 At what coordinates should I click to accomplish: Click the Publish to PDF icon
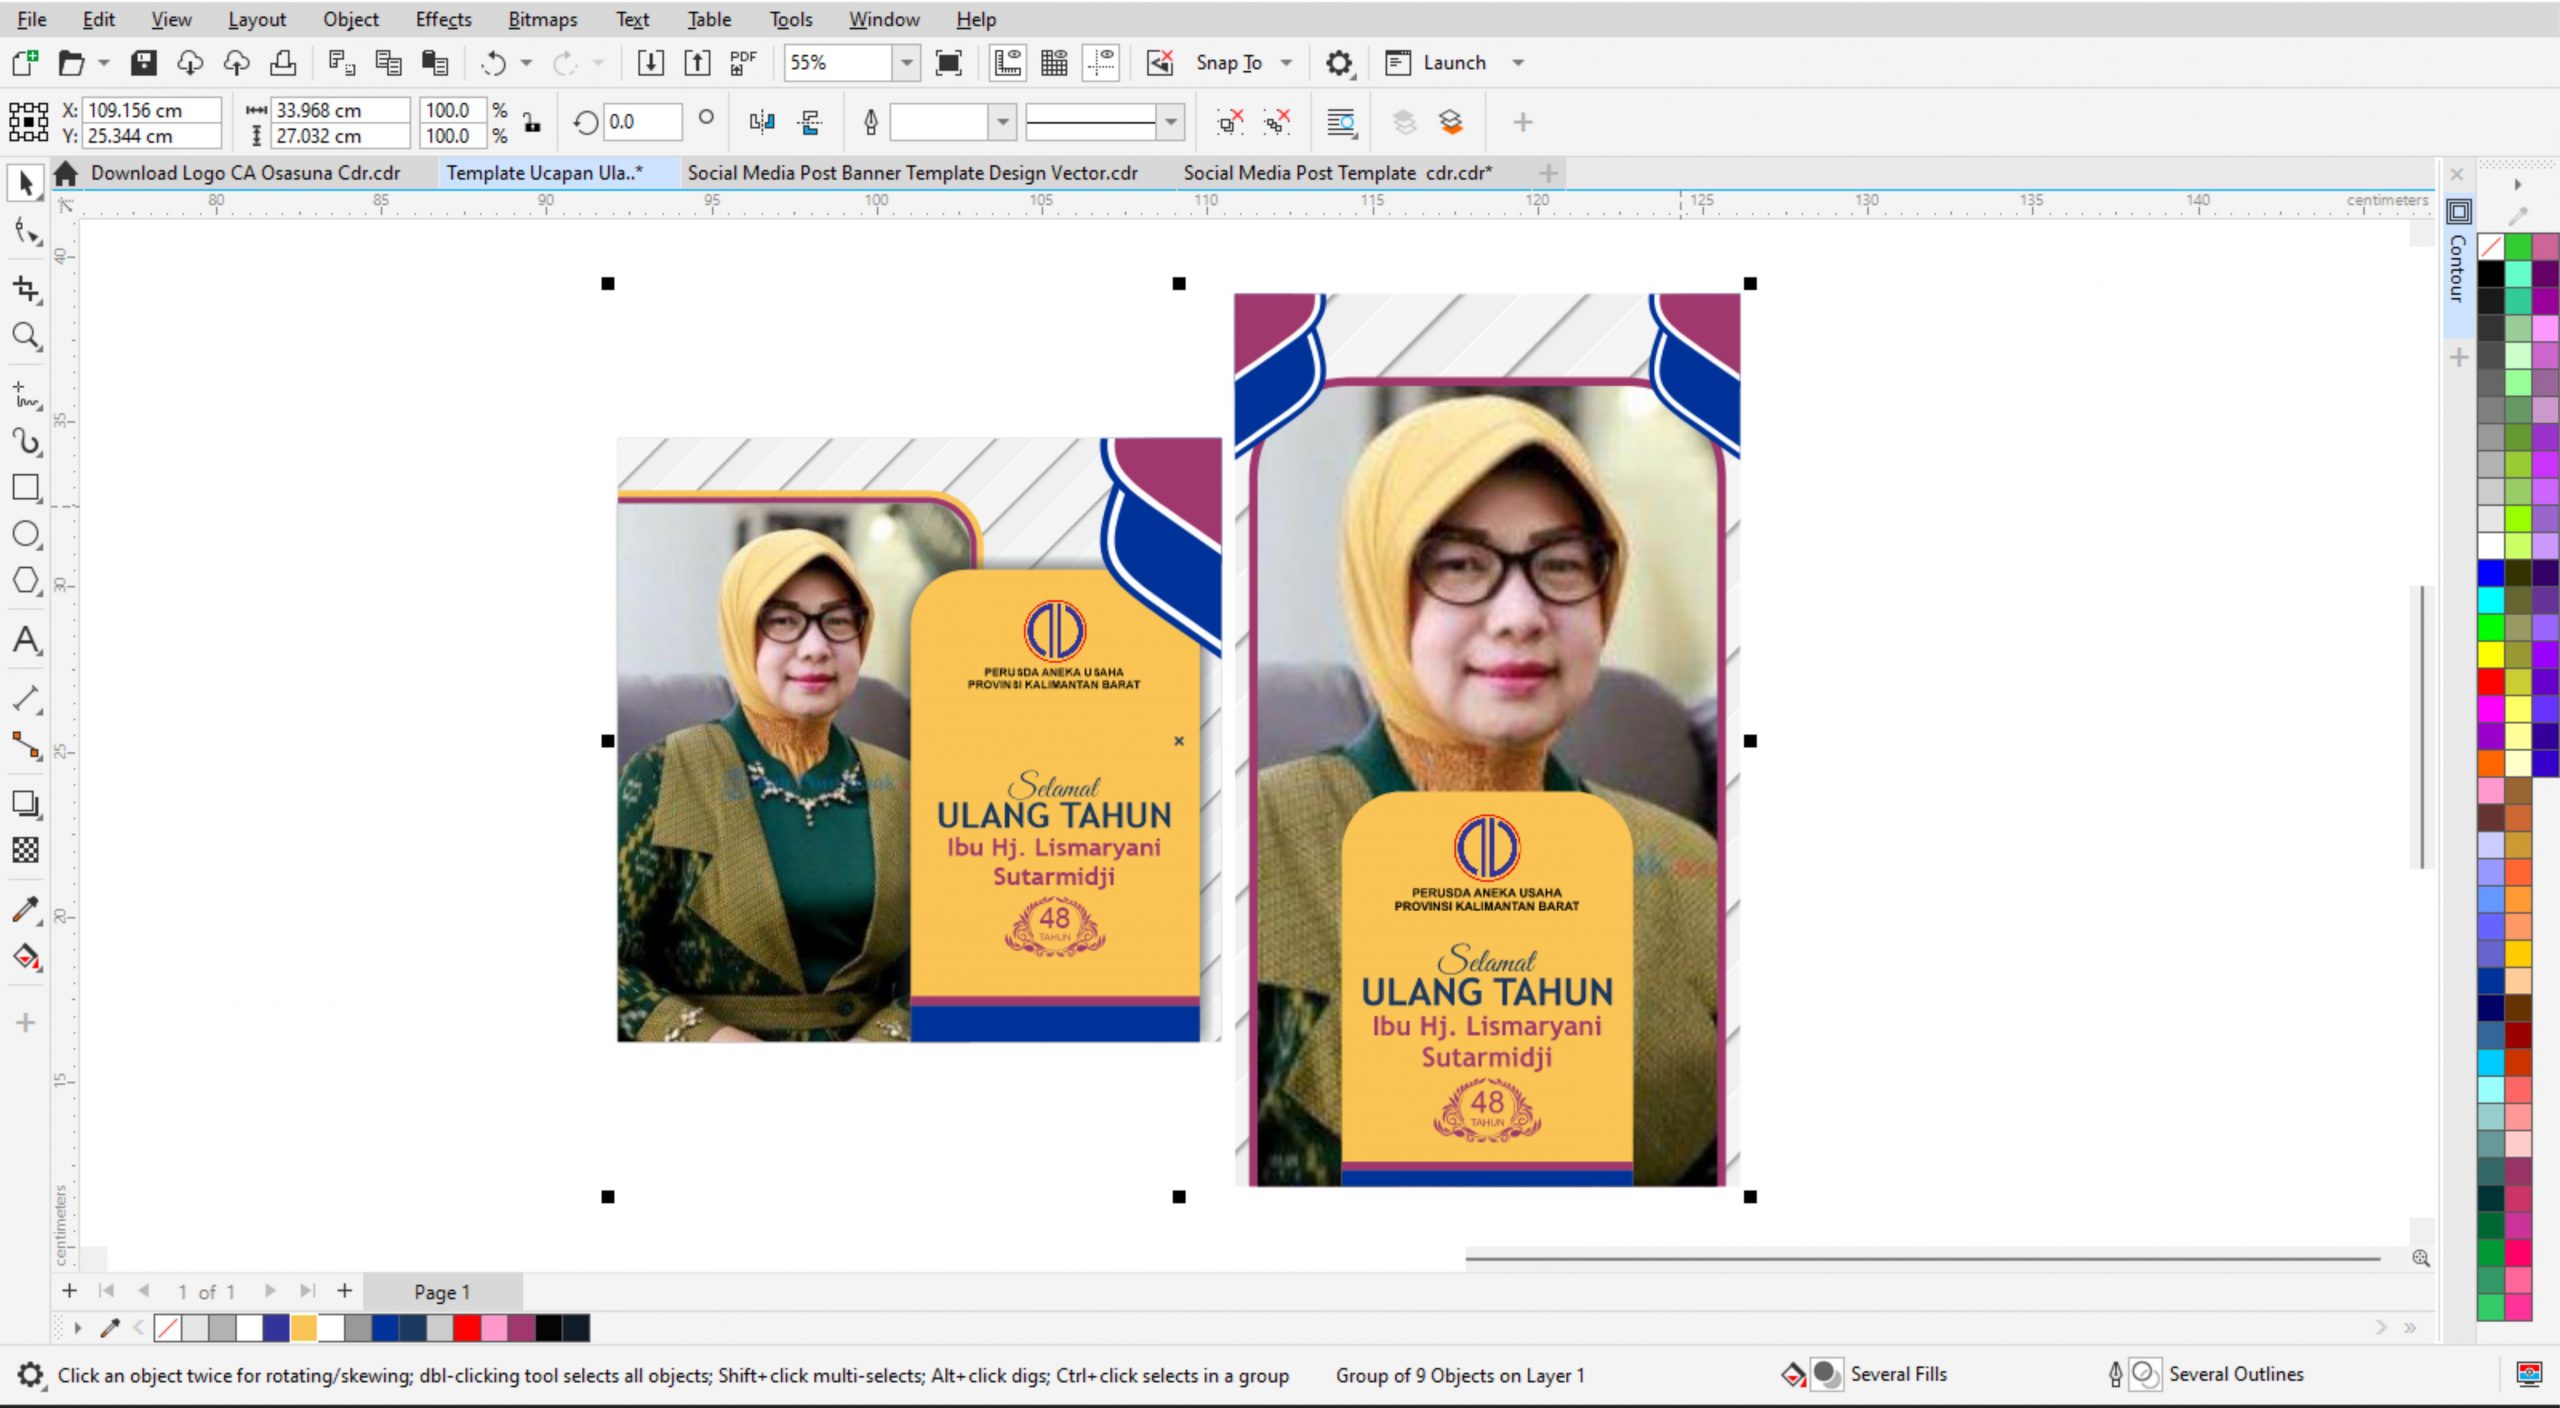coord(743,63)
